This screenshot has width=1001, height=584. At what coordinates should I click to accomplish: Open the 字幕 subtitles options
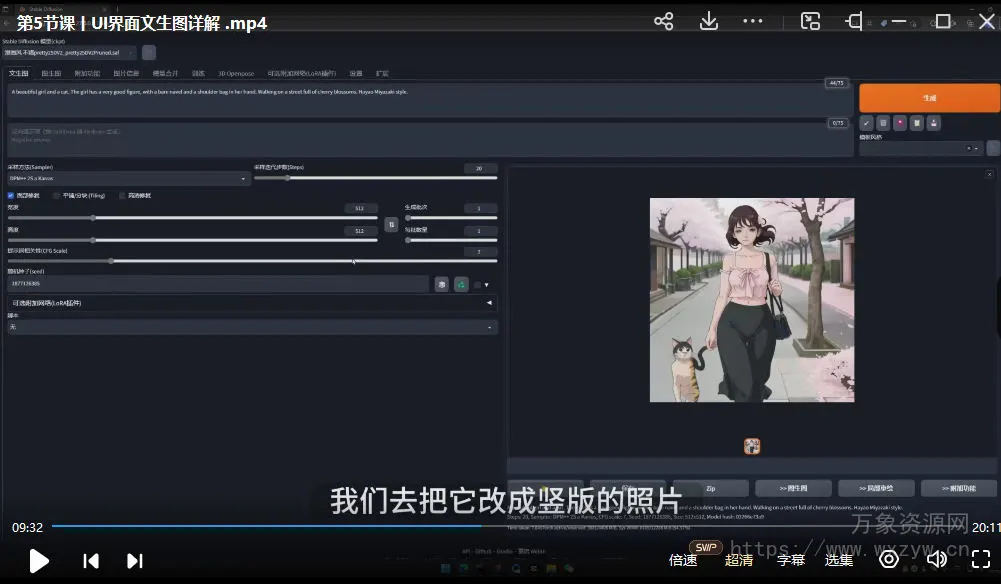(791, 560)
